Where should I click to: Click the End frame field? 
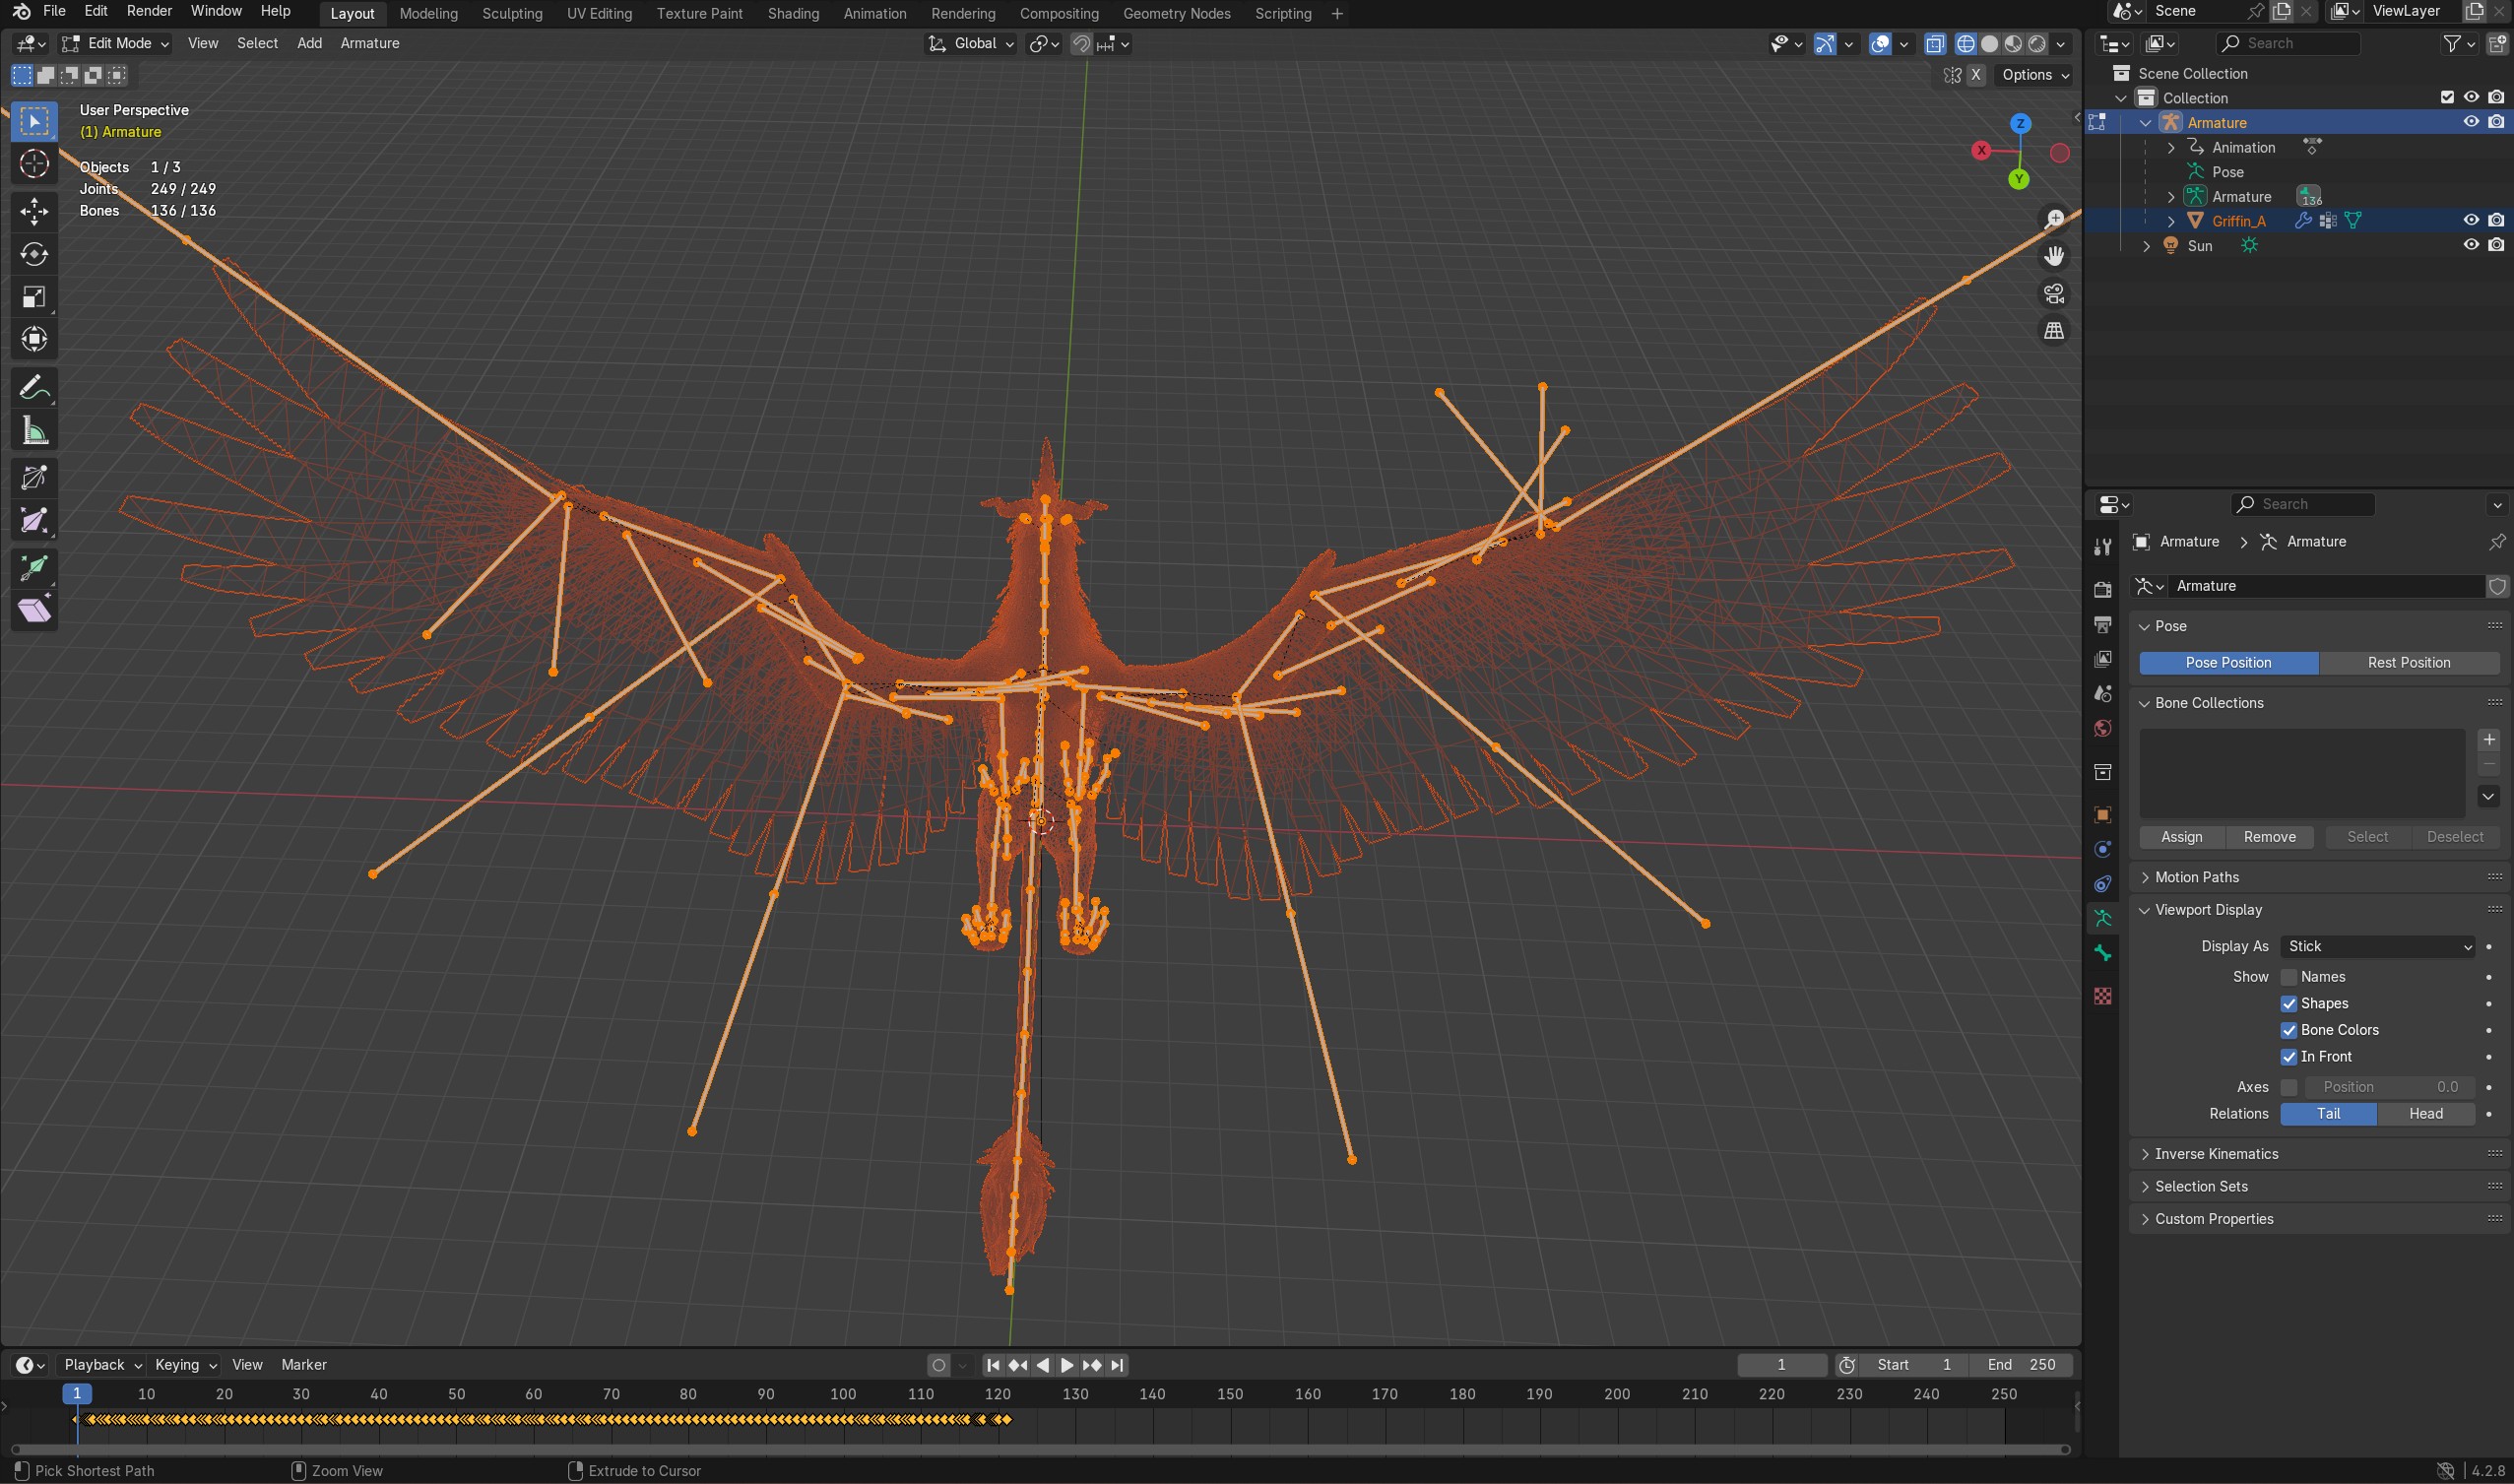pos(2021,1365)
